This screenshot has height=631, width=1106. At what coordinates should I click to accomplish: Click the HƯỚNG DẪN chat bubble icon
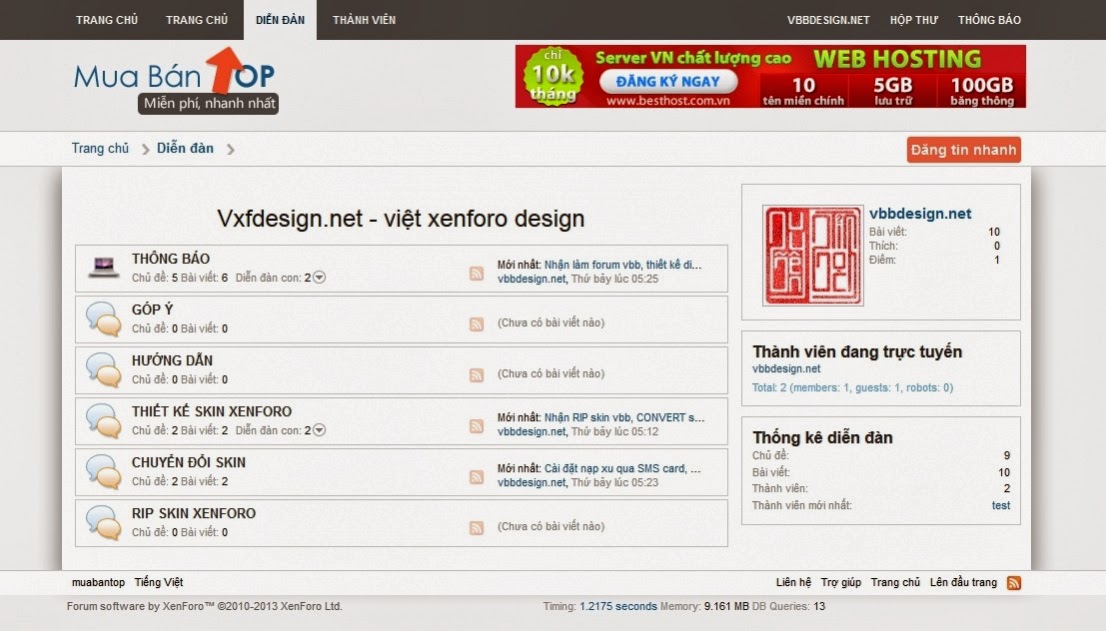pyautogui.click(x=104, y=369)
